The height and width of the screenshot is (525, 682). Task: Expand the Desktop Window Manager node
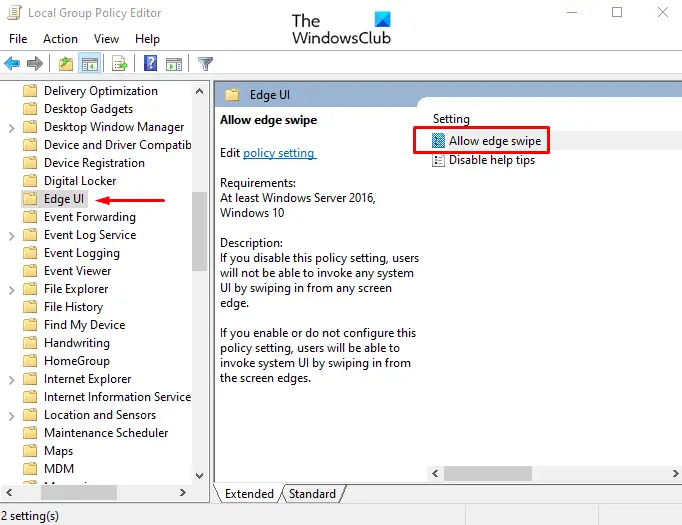pos(11,128)
